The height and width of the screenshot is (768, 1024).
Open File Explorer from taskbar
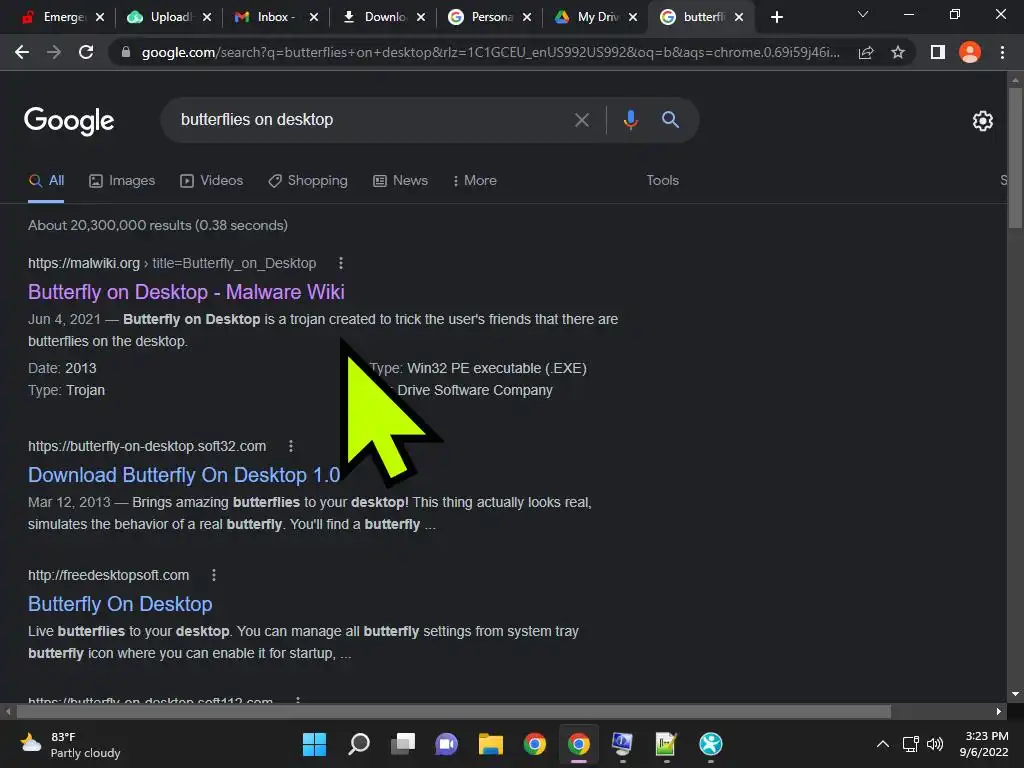490,744
